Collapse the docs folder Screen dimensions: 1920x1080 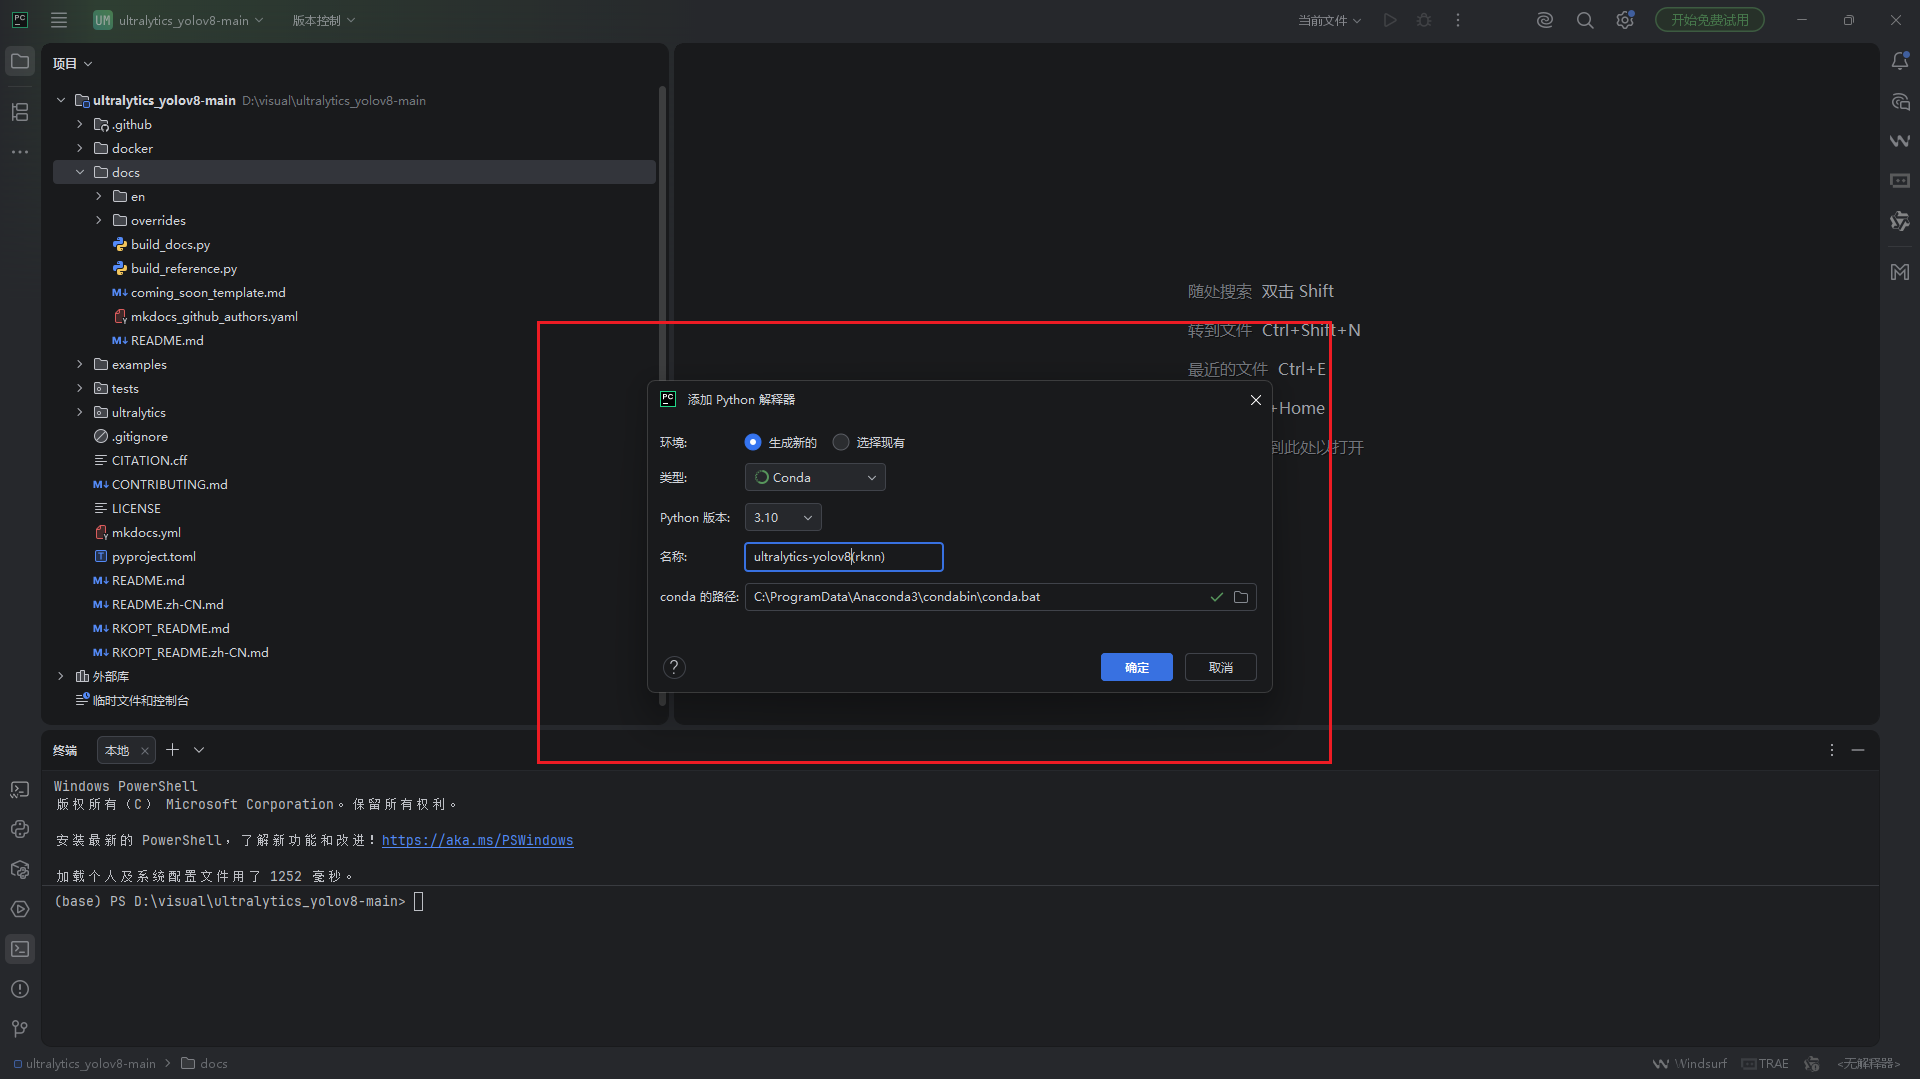(x=80, y=173)
